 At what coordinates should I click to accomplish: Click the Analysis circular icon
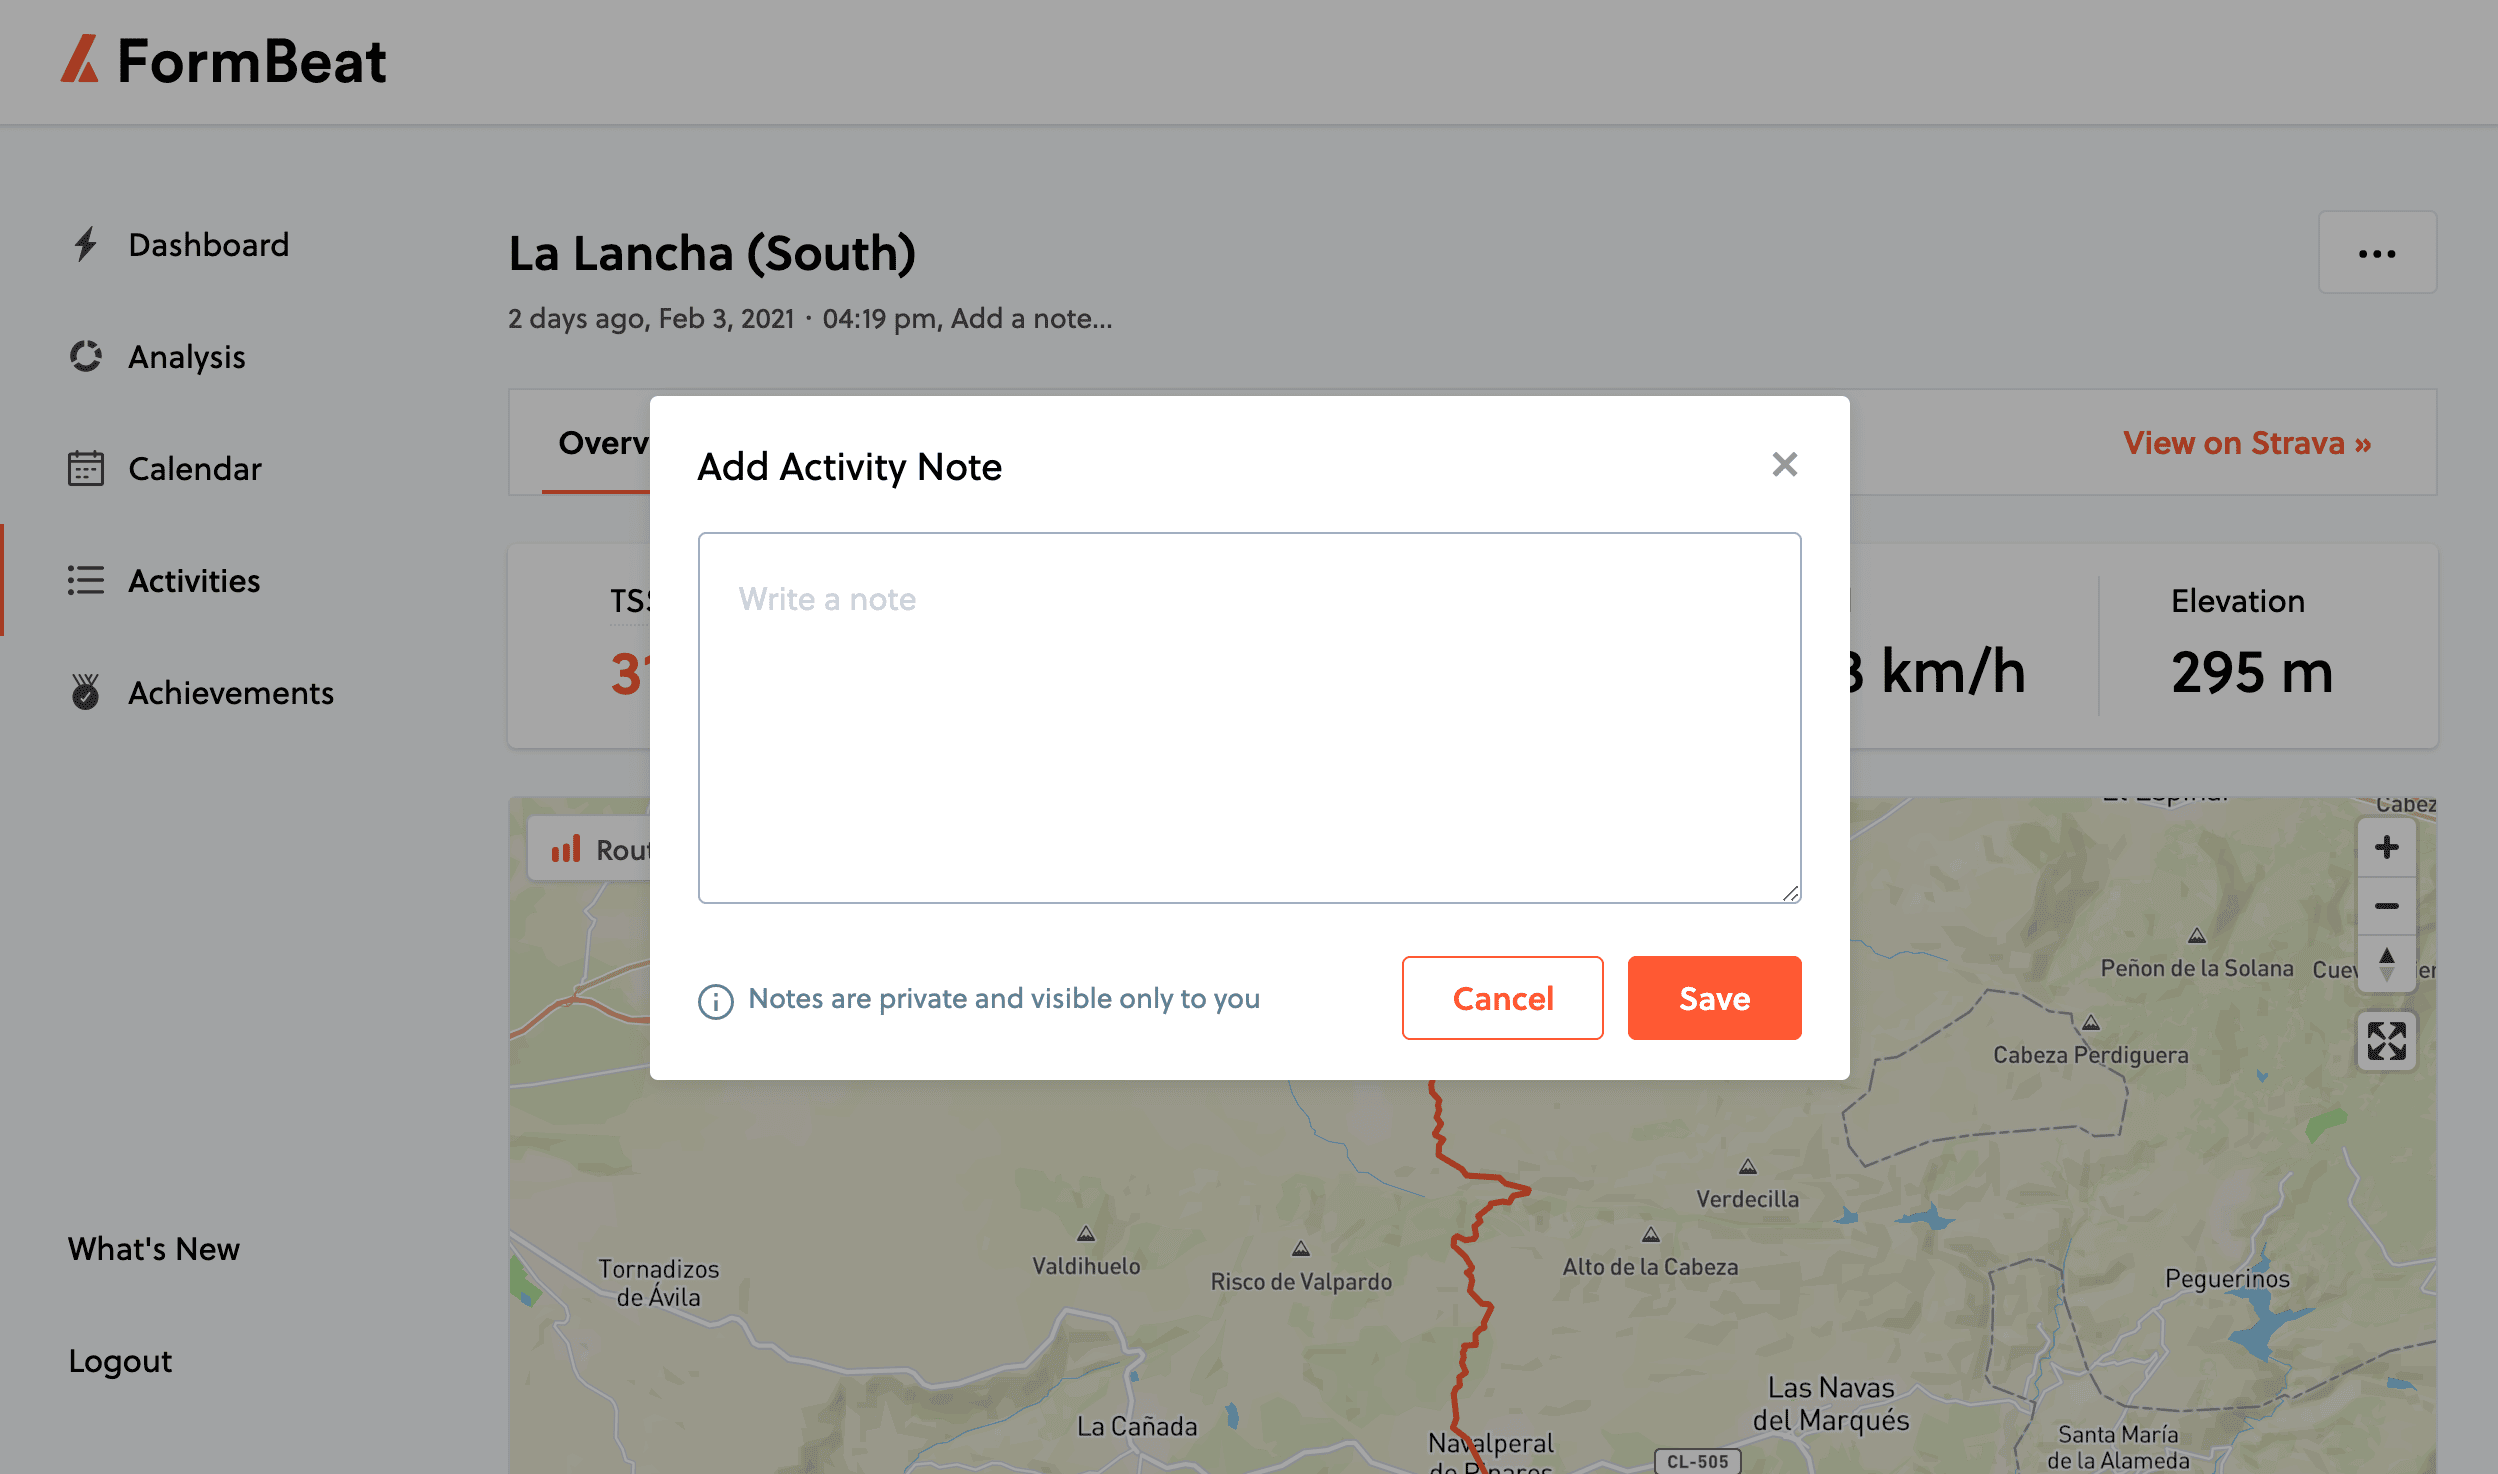86,357
